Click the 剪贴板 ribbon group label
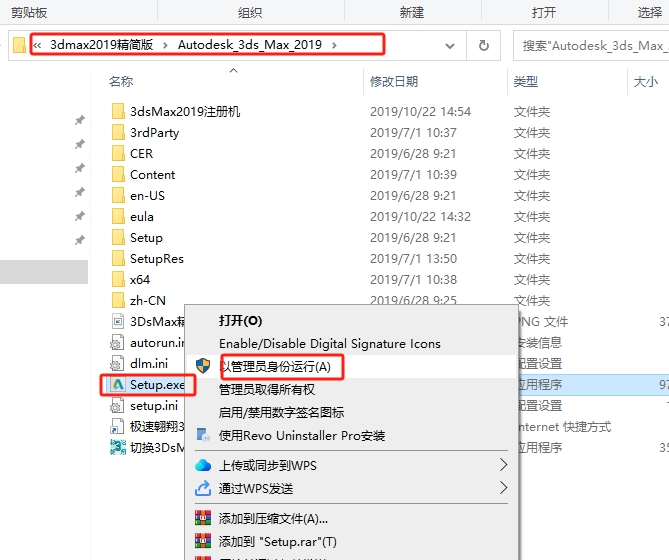The image size is (669, 560). coord(29,12)
